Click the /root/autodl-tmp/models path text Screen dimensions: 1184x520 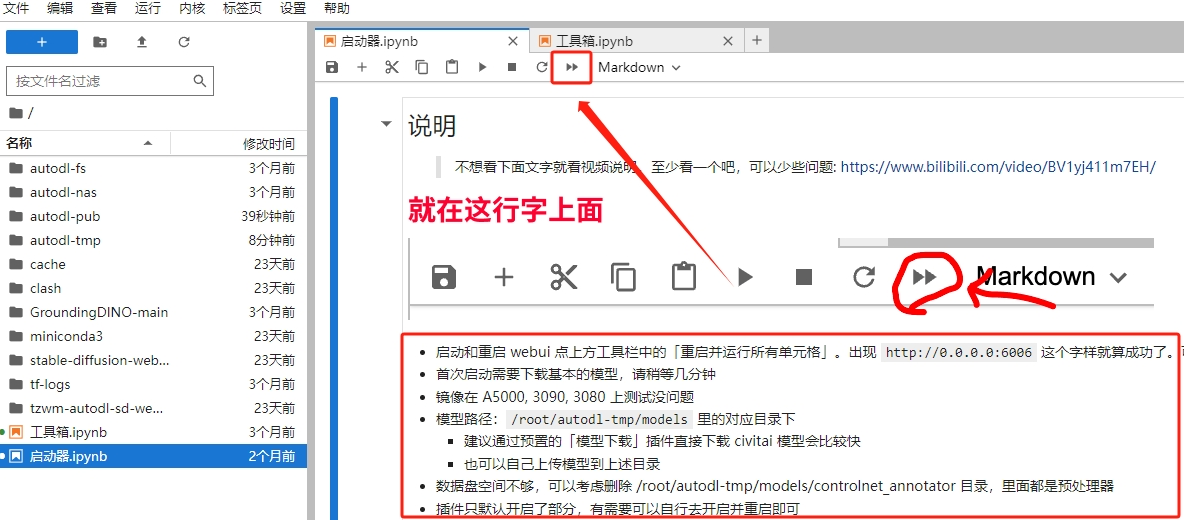[x=599, y=419]
